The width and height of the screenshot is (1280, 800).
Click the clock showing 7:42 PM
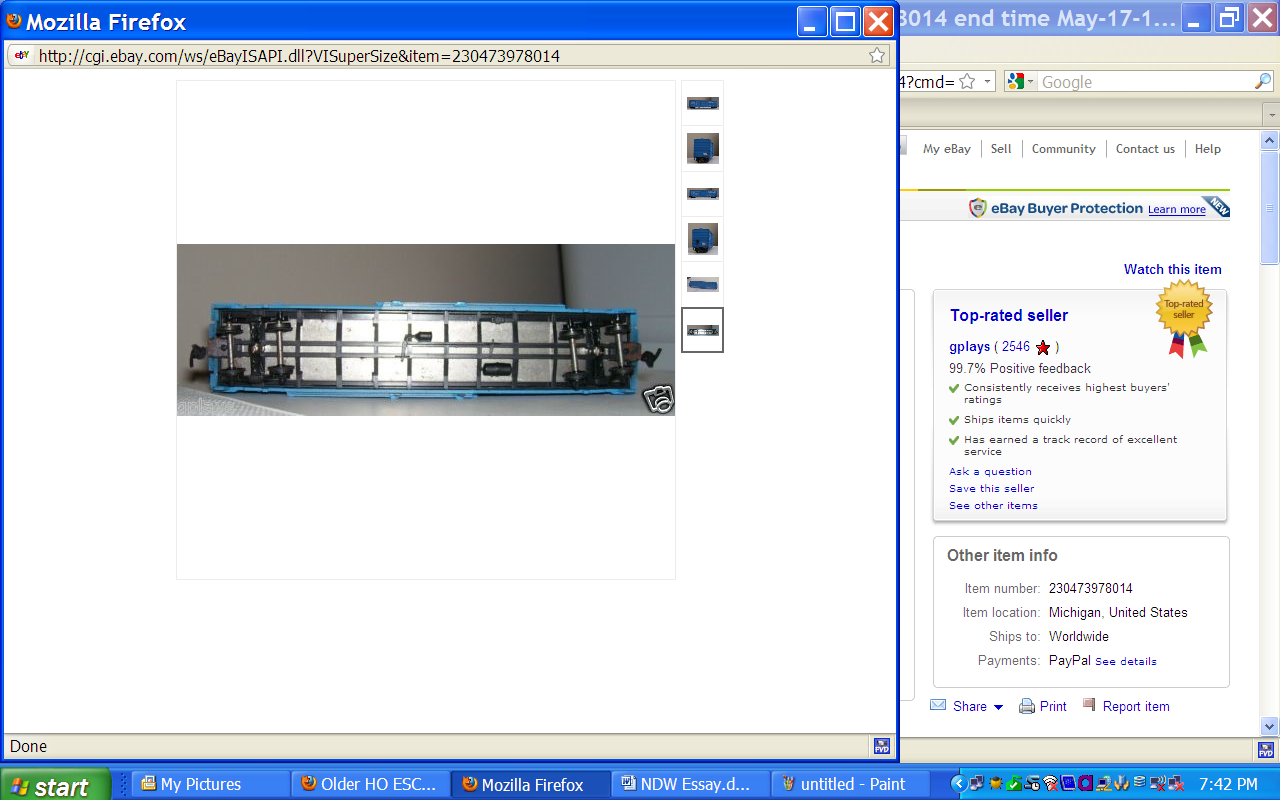tap(1227, 785)
